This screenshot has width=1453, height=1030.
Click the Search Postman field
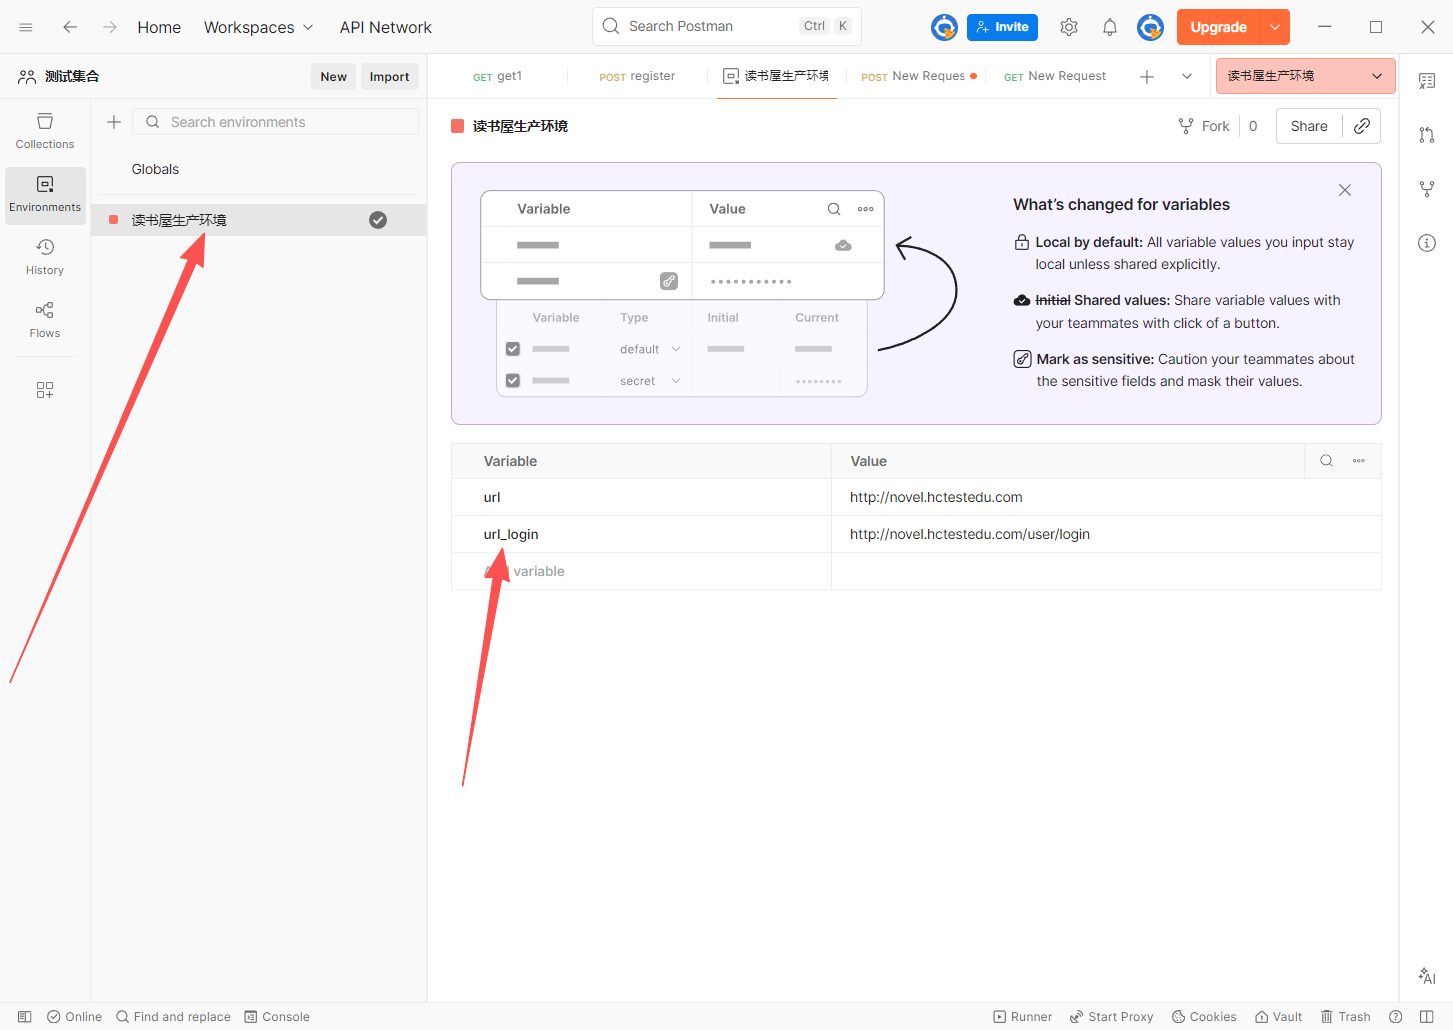pyautogui.click(x=727, y=26)
